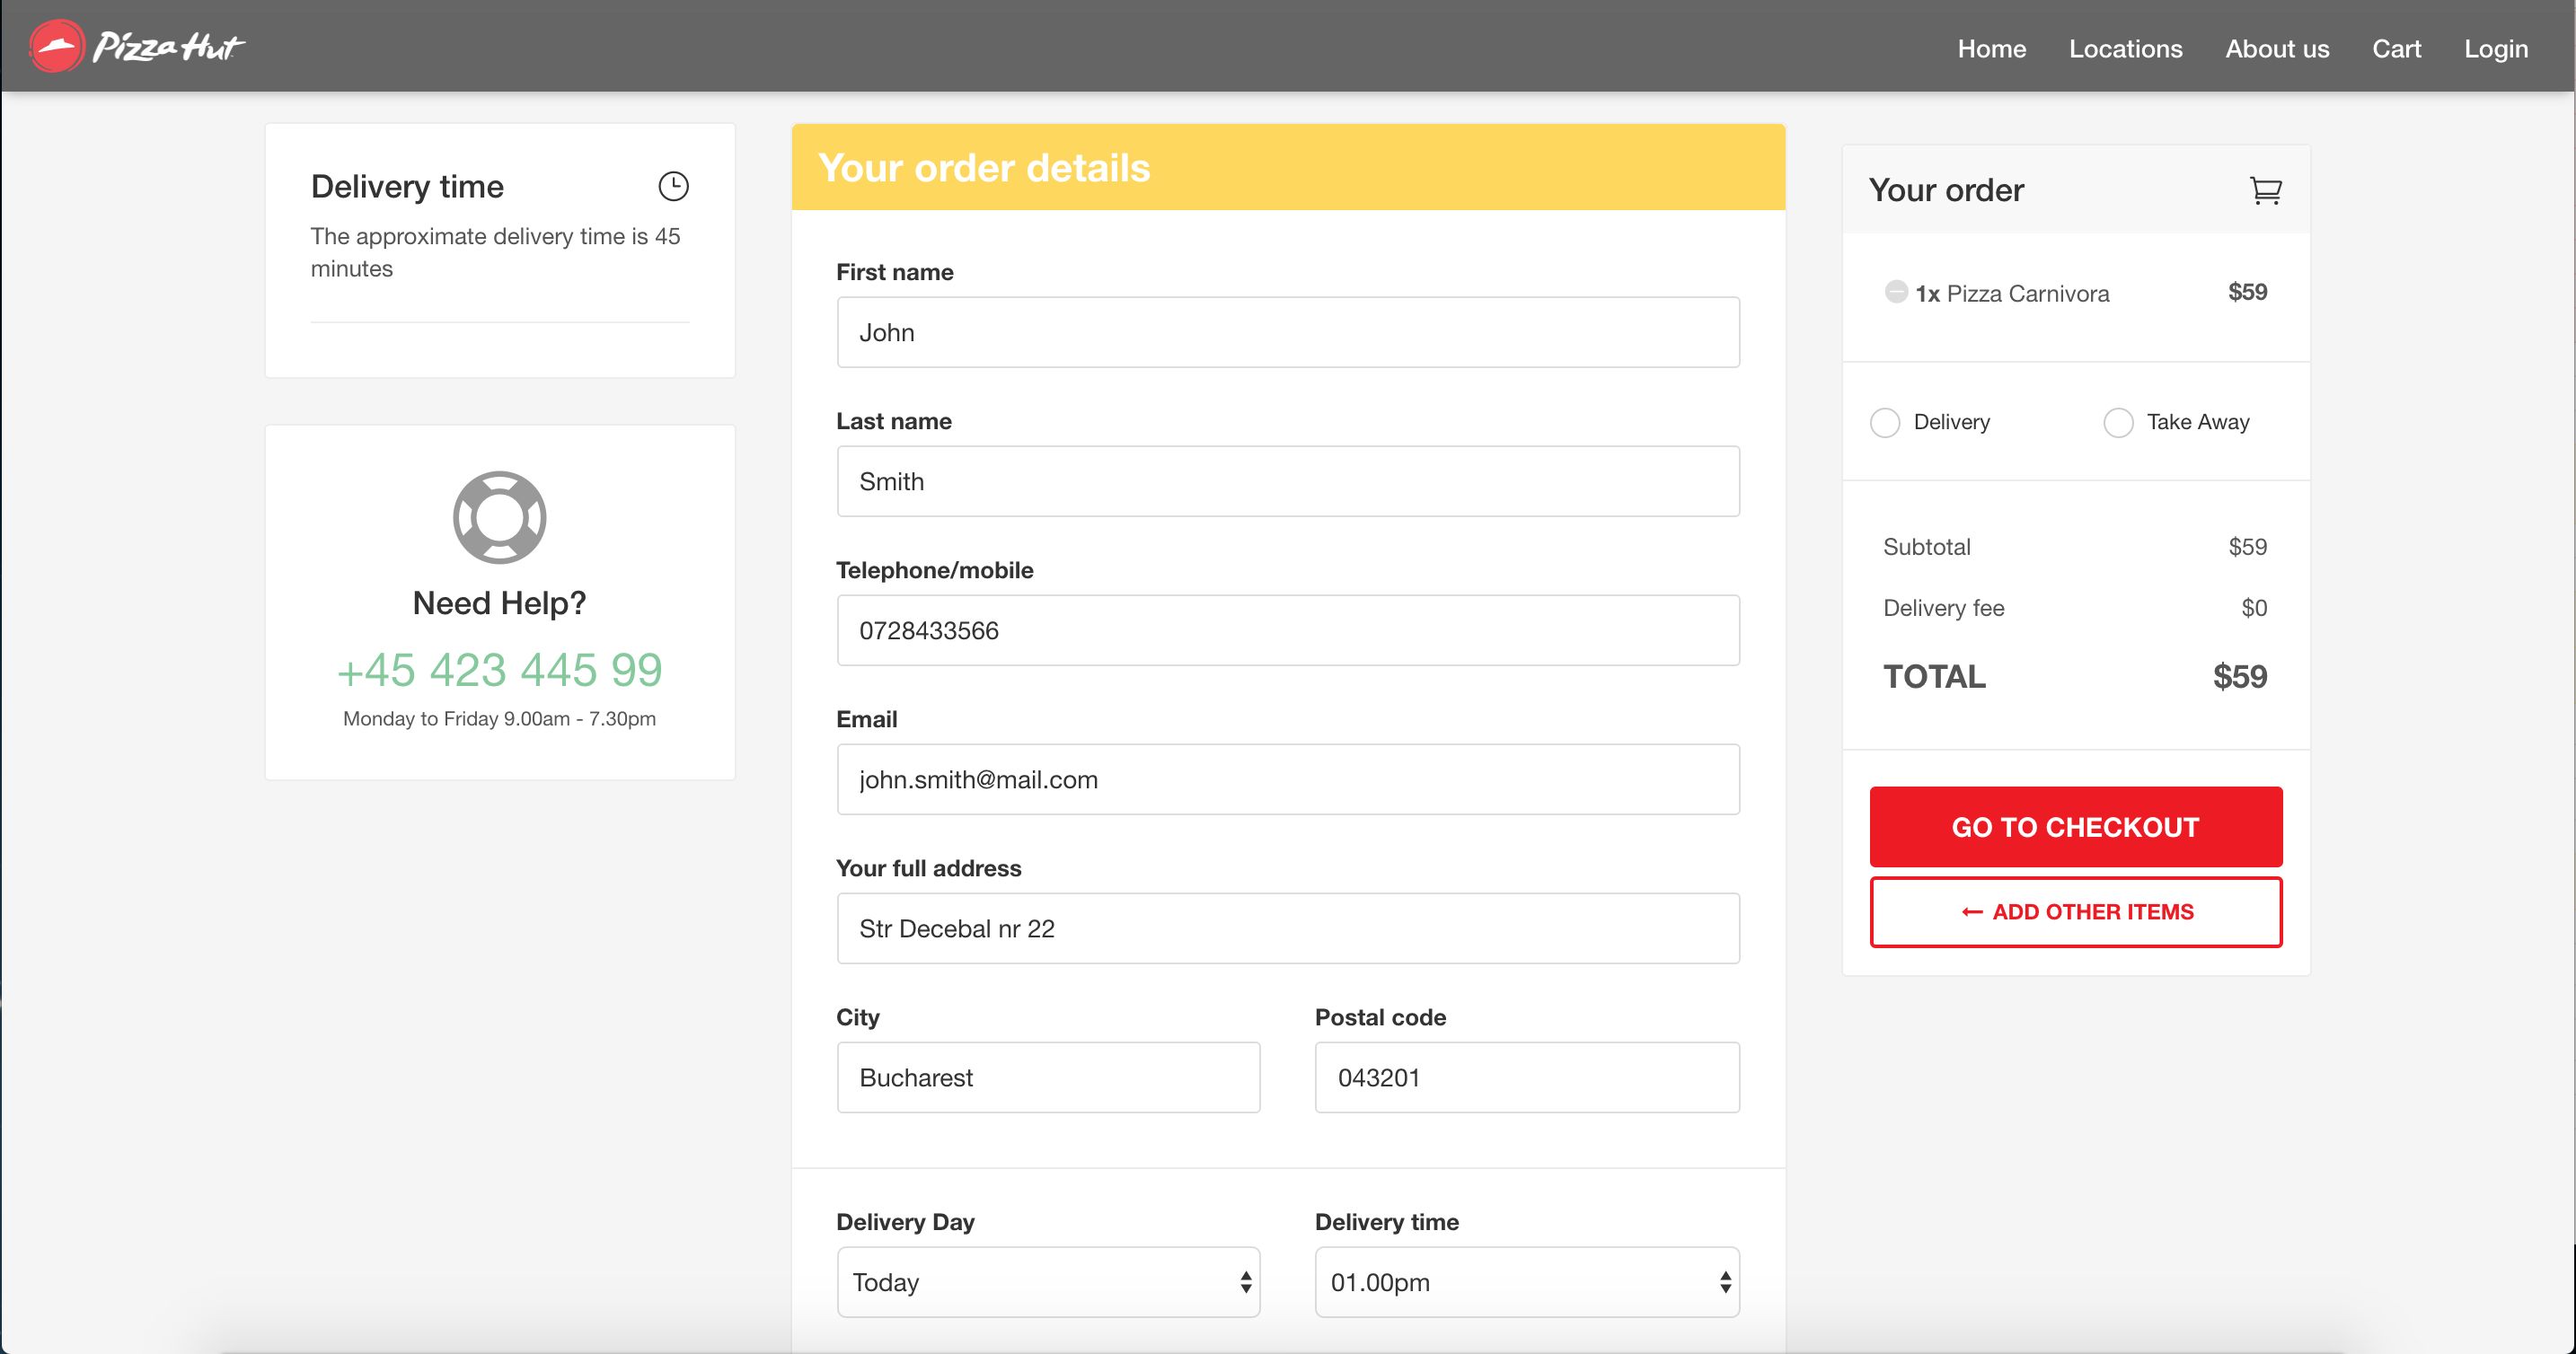Open the About us page

(2277, 48)
